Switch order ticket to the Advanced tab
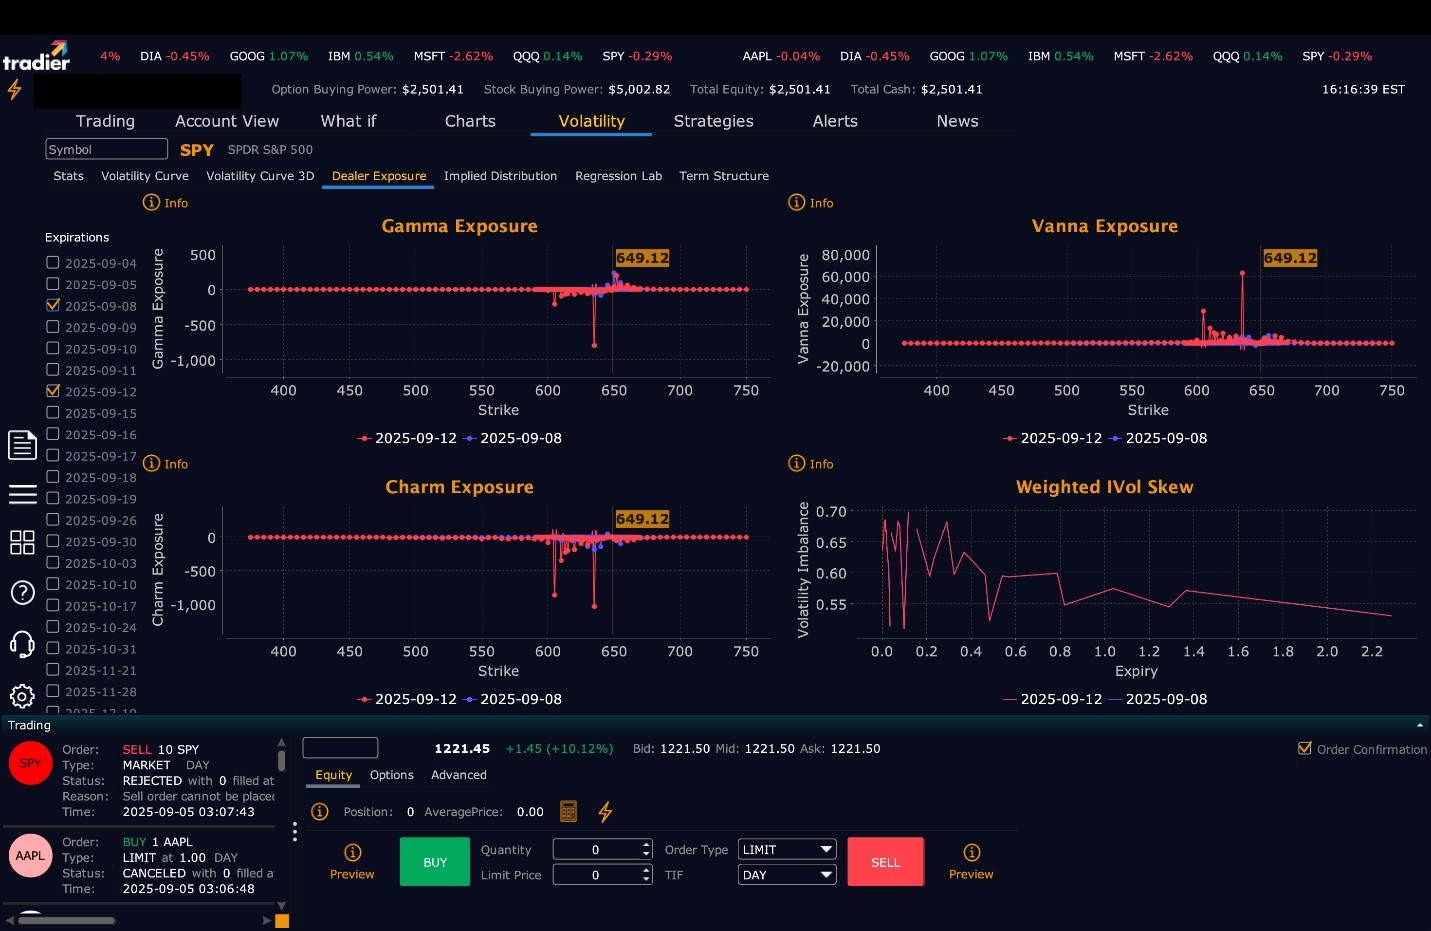Screen dimensions: 1431x931 (x=458, y=775)
